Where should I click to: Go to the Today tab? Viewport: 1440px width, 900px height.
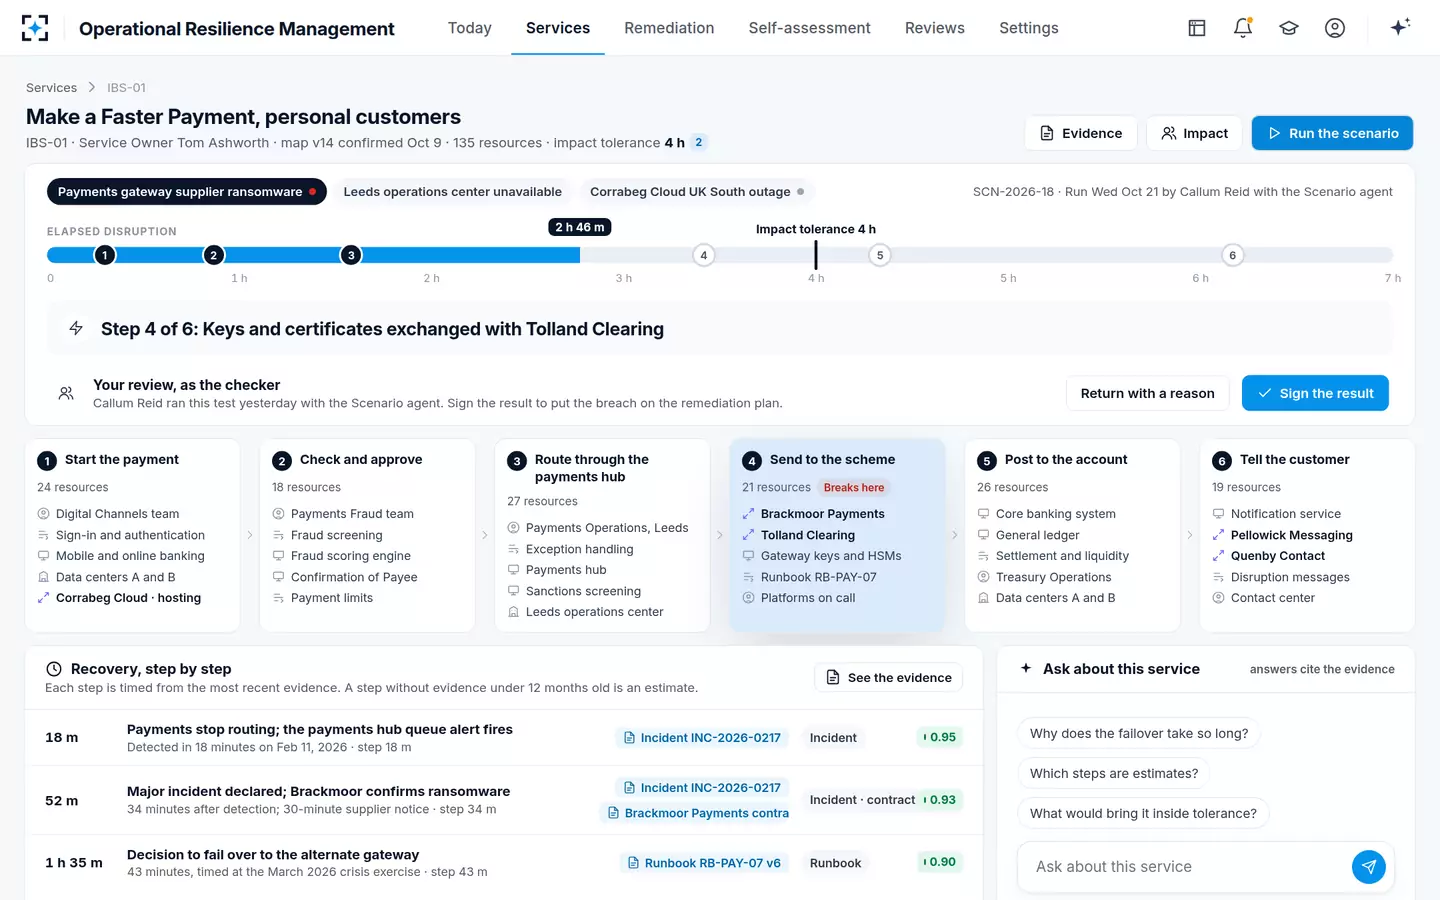point(470,28)
